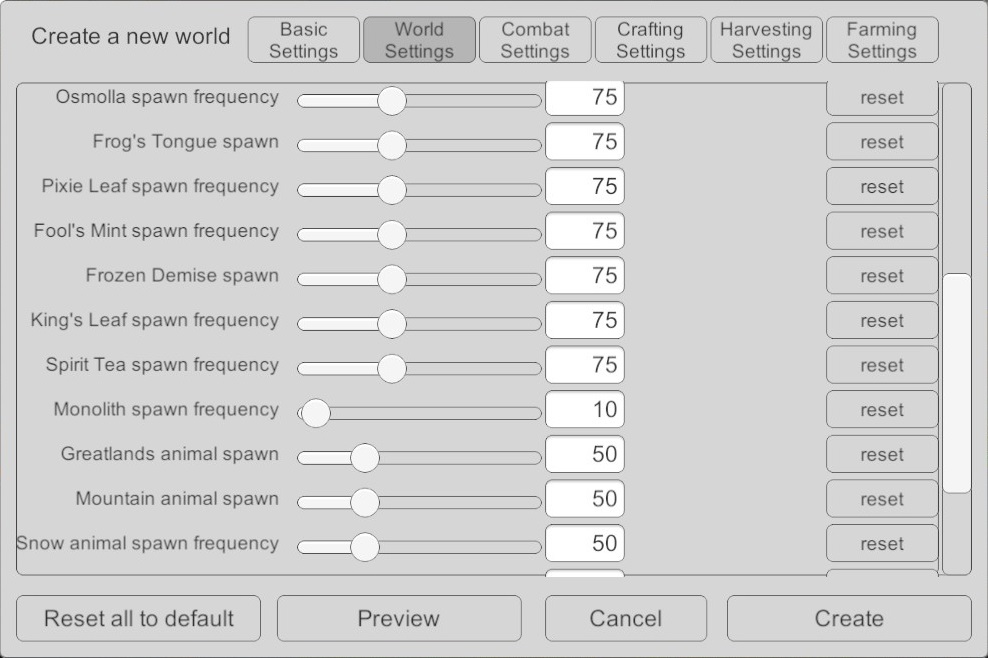This screenshot has width=988, height=658.
Task: Click the Pixie Leaf spawn value field
Action: tap(585, 187)
